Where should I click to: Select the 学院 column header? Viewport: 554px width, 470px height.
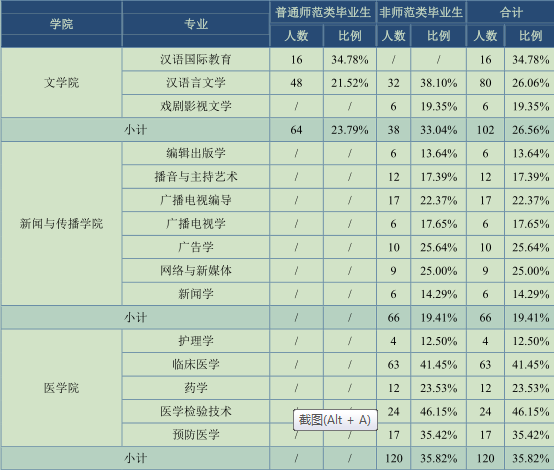tap(61, 24)
